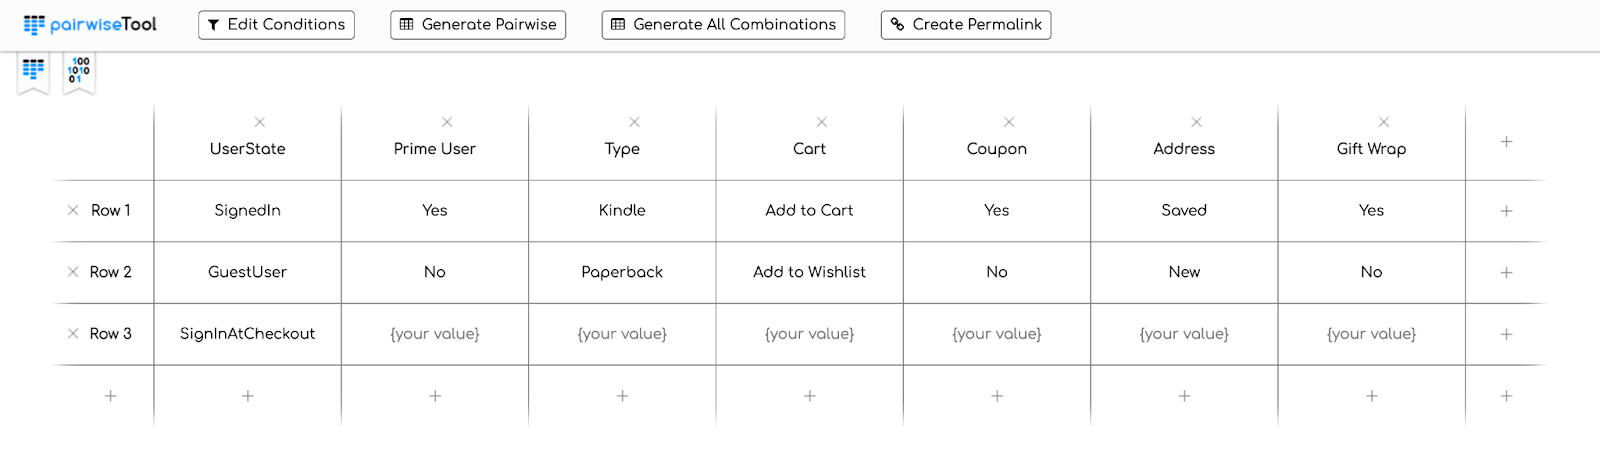Delete the Gift Wrap column
The height and width of the screenshot is (466, 1600).
point(1384,122)
